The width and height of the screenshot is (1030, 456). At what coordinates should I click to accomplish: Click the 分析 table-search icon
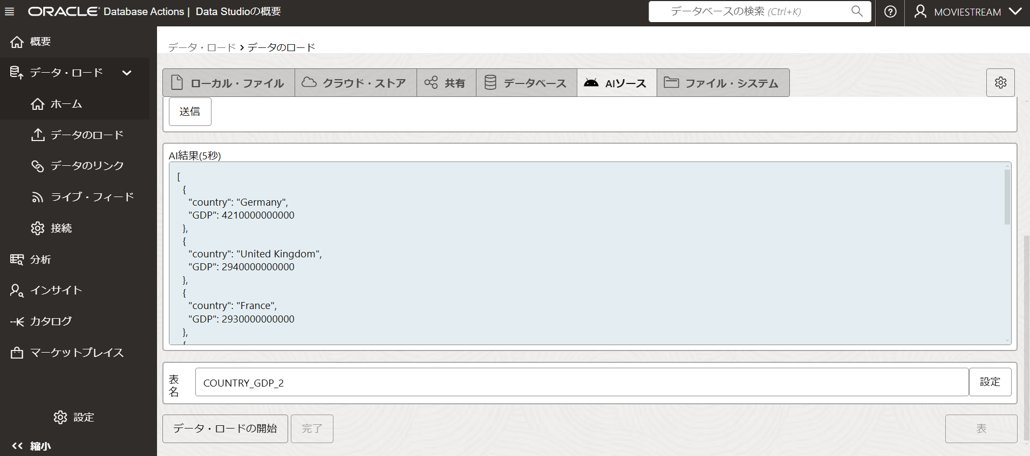(16, 259)
